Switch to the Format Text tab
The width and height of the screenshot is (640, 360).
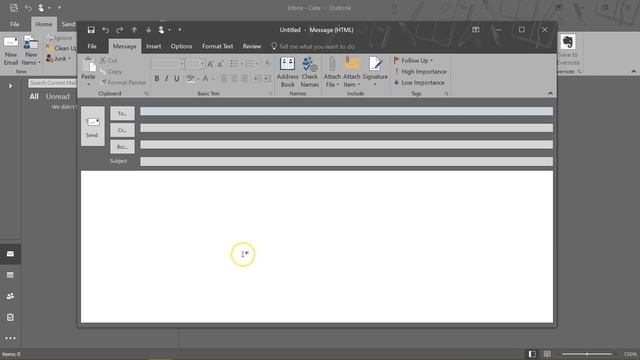point(218,46)
